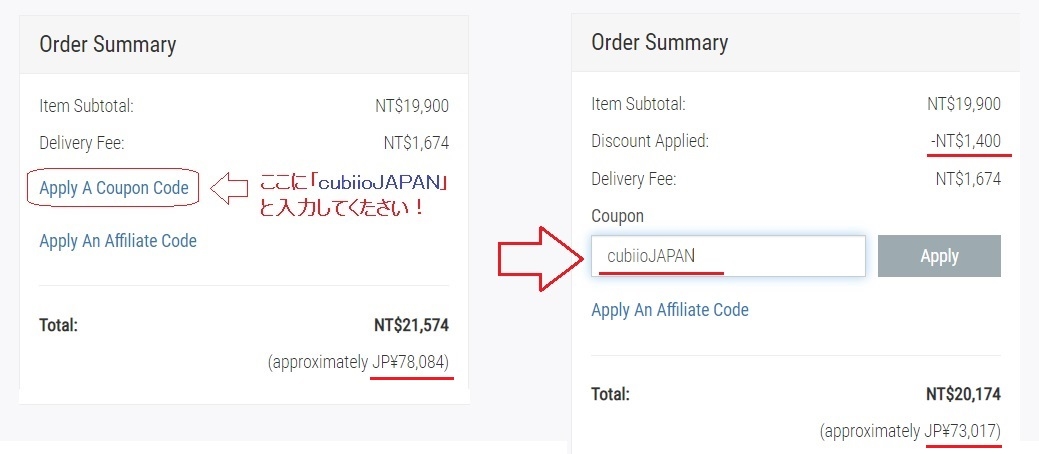This screenshot has width=1039, height=454.
Task: Click the -NT$1,400 discount amount
Action: point(965,141)
